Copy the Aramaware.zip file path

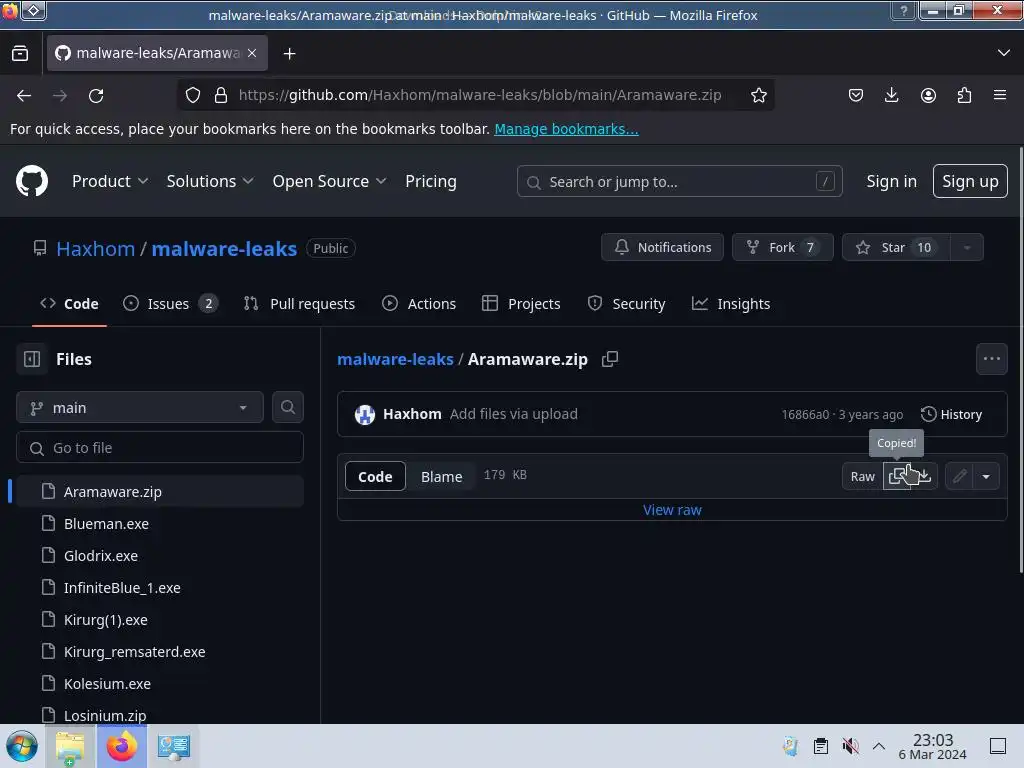pos(609,359)
